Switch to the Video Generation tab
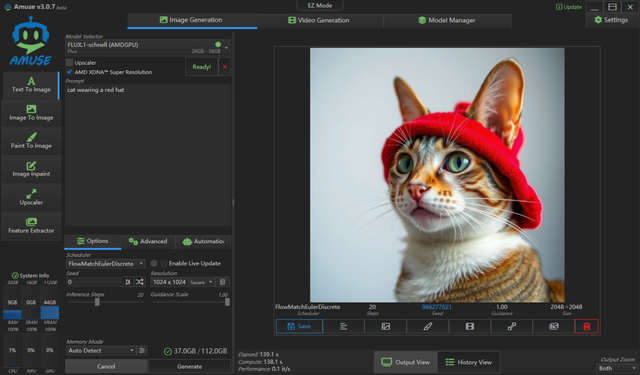The height and width of the screenshot is (375, 640). 319,20
